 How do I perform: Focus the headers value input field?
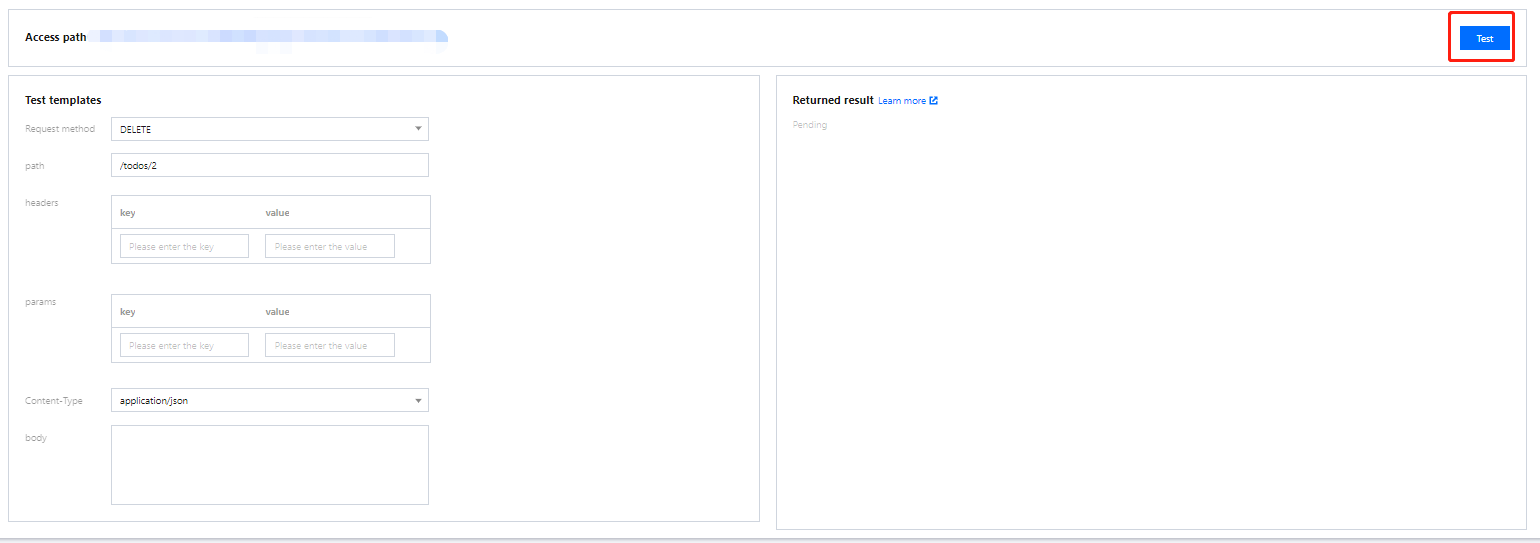point(330,246)
